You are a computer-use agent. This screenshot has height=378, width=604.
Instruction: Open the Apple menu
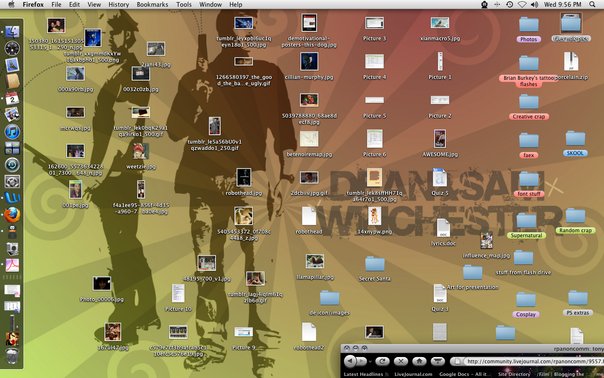tap(11, 5)
